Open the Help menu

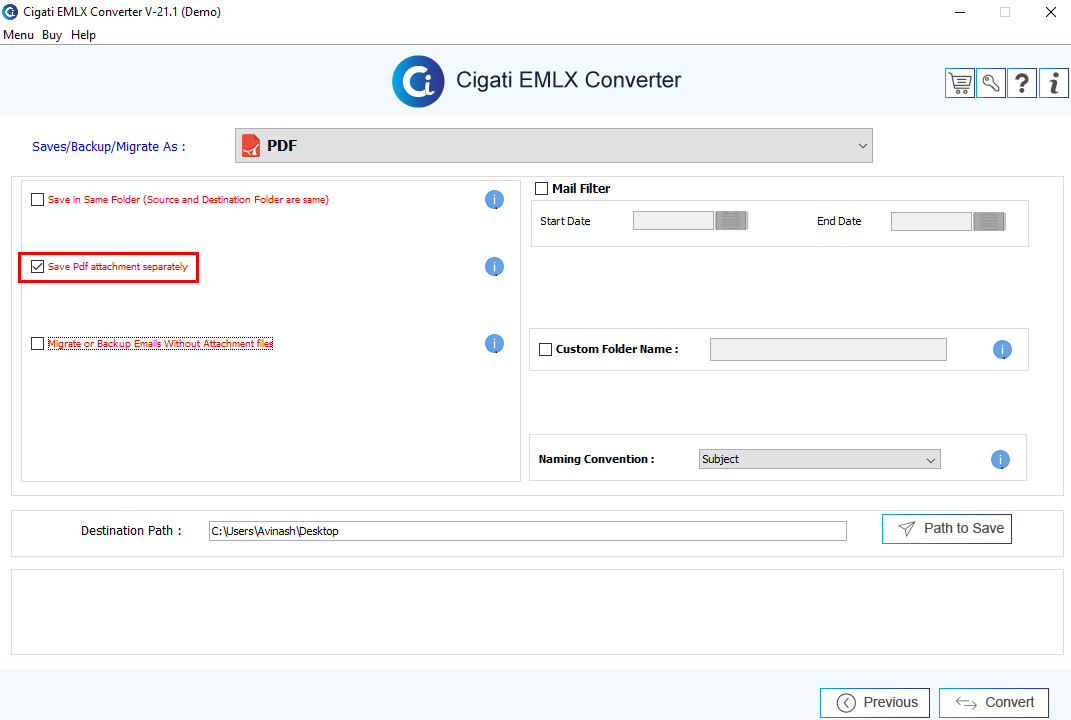[x=83, y=35]
